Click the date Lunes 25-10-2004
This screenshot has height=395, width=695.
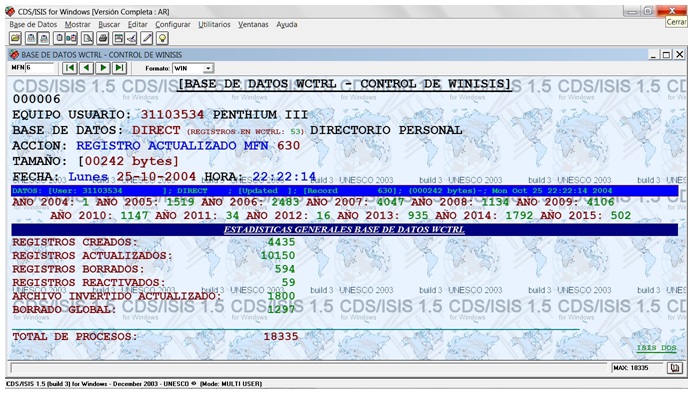click(x=132, y=177)
